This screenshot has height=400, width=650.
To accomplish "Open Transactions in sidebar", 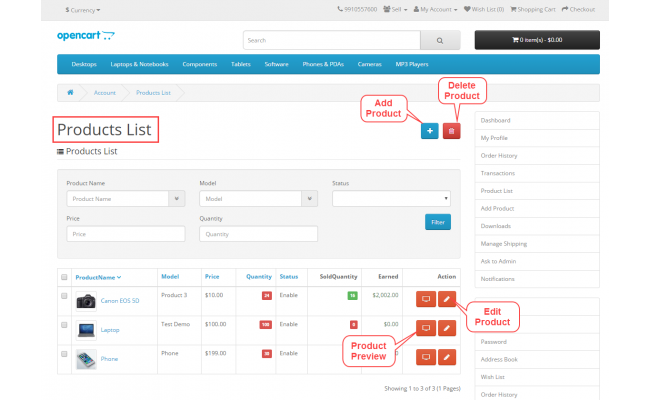I will coord(537,173).
